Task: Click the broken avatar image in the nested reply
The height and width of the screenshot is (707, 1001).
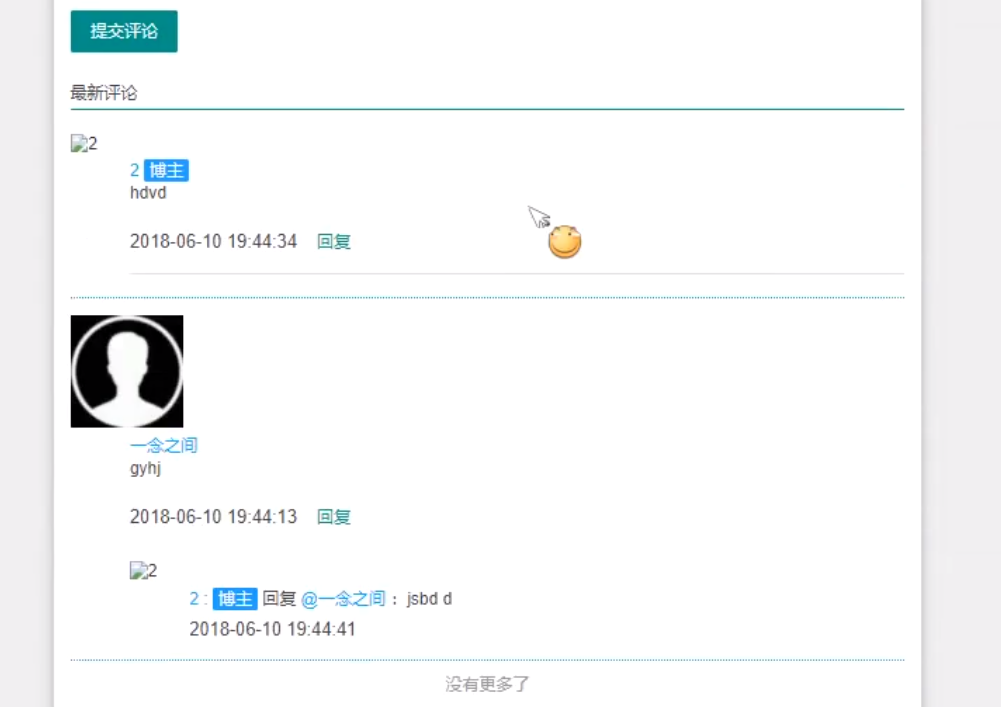Action: [143, 570]
